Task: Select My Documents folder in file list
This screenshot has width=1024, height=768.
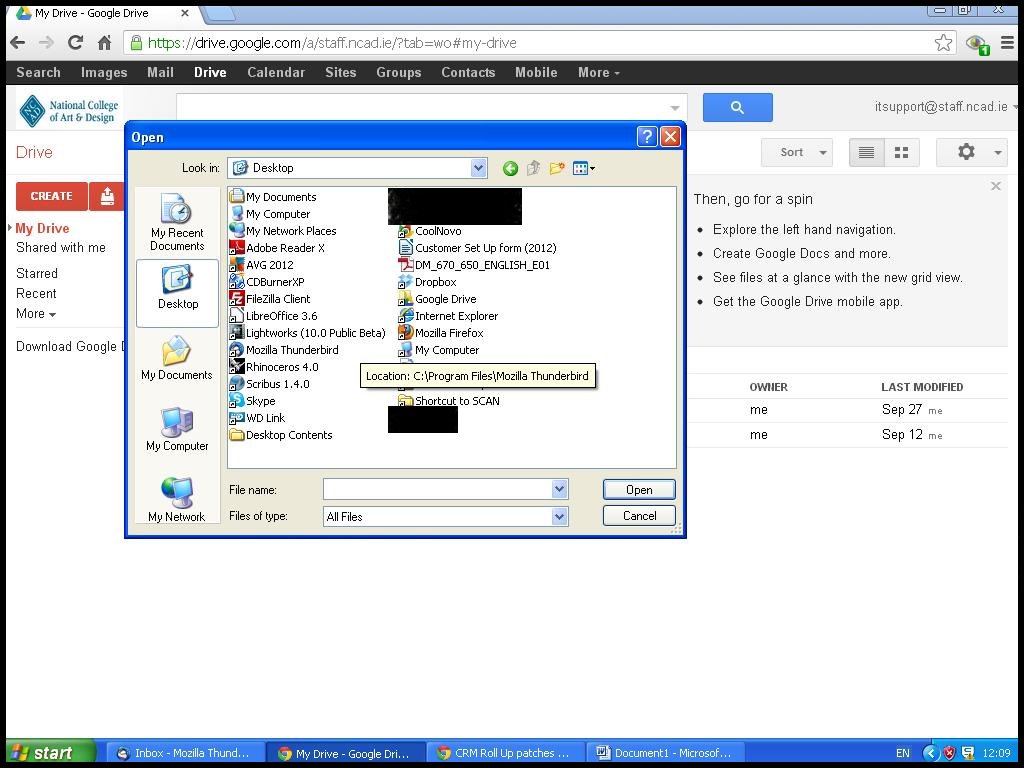Action: coord(272,197)
